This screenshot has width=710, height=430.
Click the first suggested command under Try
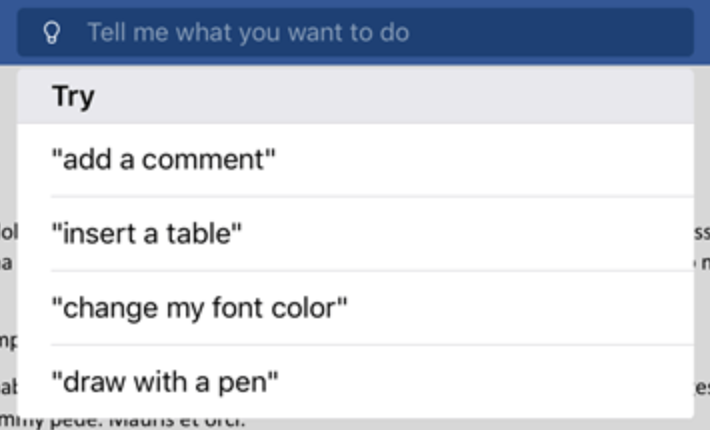tap(163, 159)
